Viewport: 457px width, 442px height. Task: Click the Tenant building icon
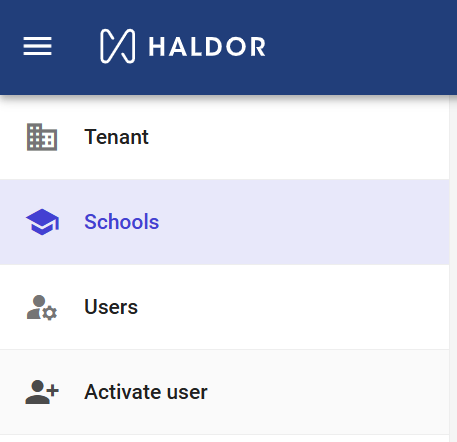coord(42,137)
